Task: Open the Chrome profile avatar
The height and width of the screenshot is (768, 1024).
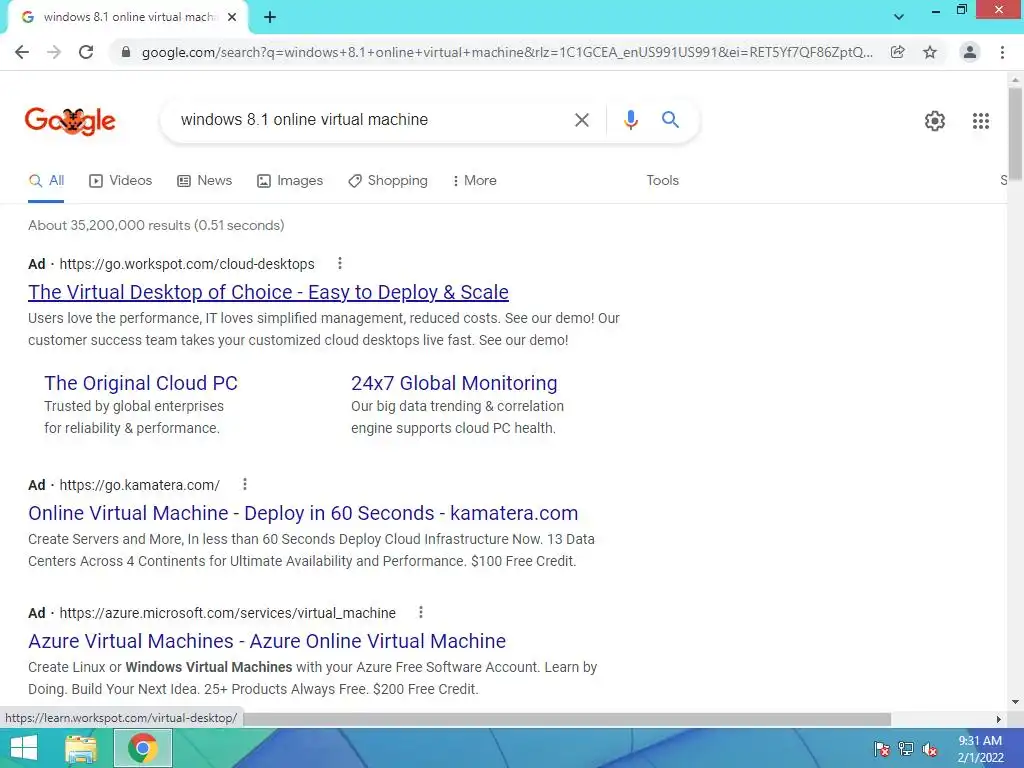Action: [970, 52]
